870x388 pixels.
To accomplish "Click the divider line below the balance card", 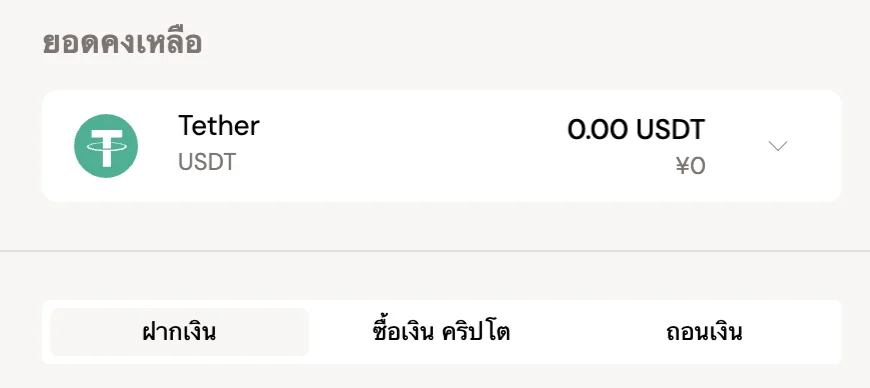I will point(435,251).
